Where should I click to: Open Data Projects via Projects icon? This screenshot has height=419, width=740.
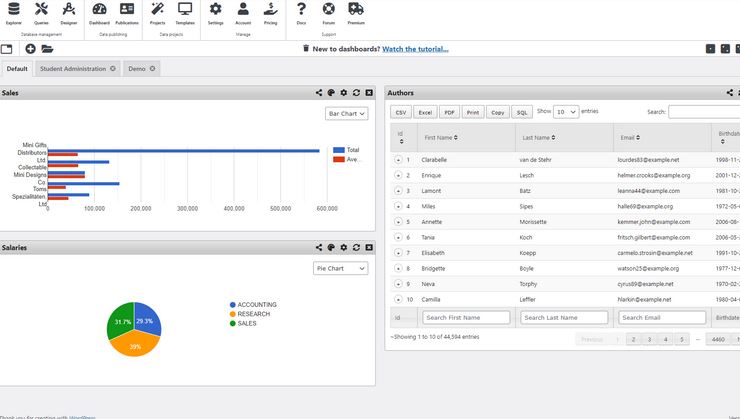coord(158,13)
